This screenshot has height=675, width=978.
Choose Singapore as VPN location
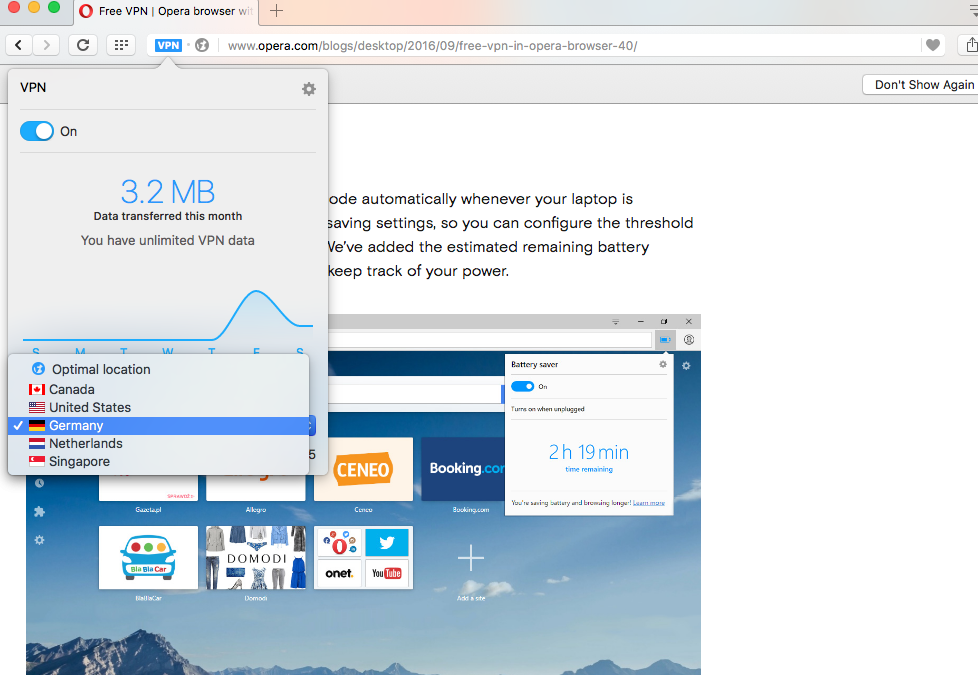tap(158, 462)
